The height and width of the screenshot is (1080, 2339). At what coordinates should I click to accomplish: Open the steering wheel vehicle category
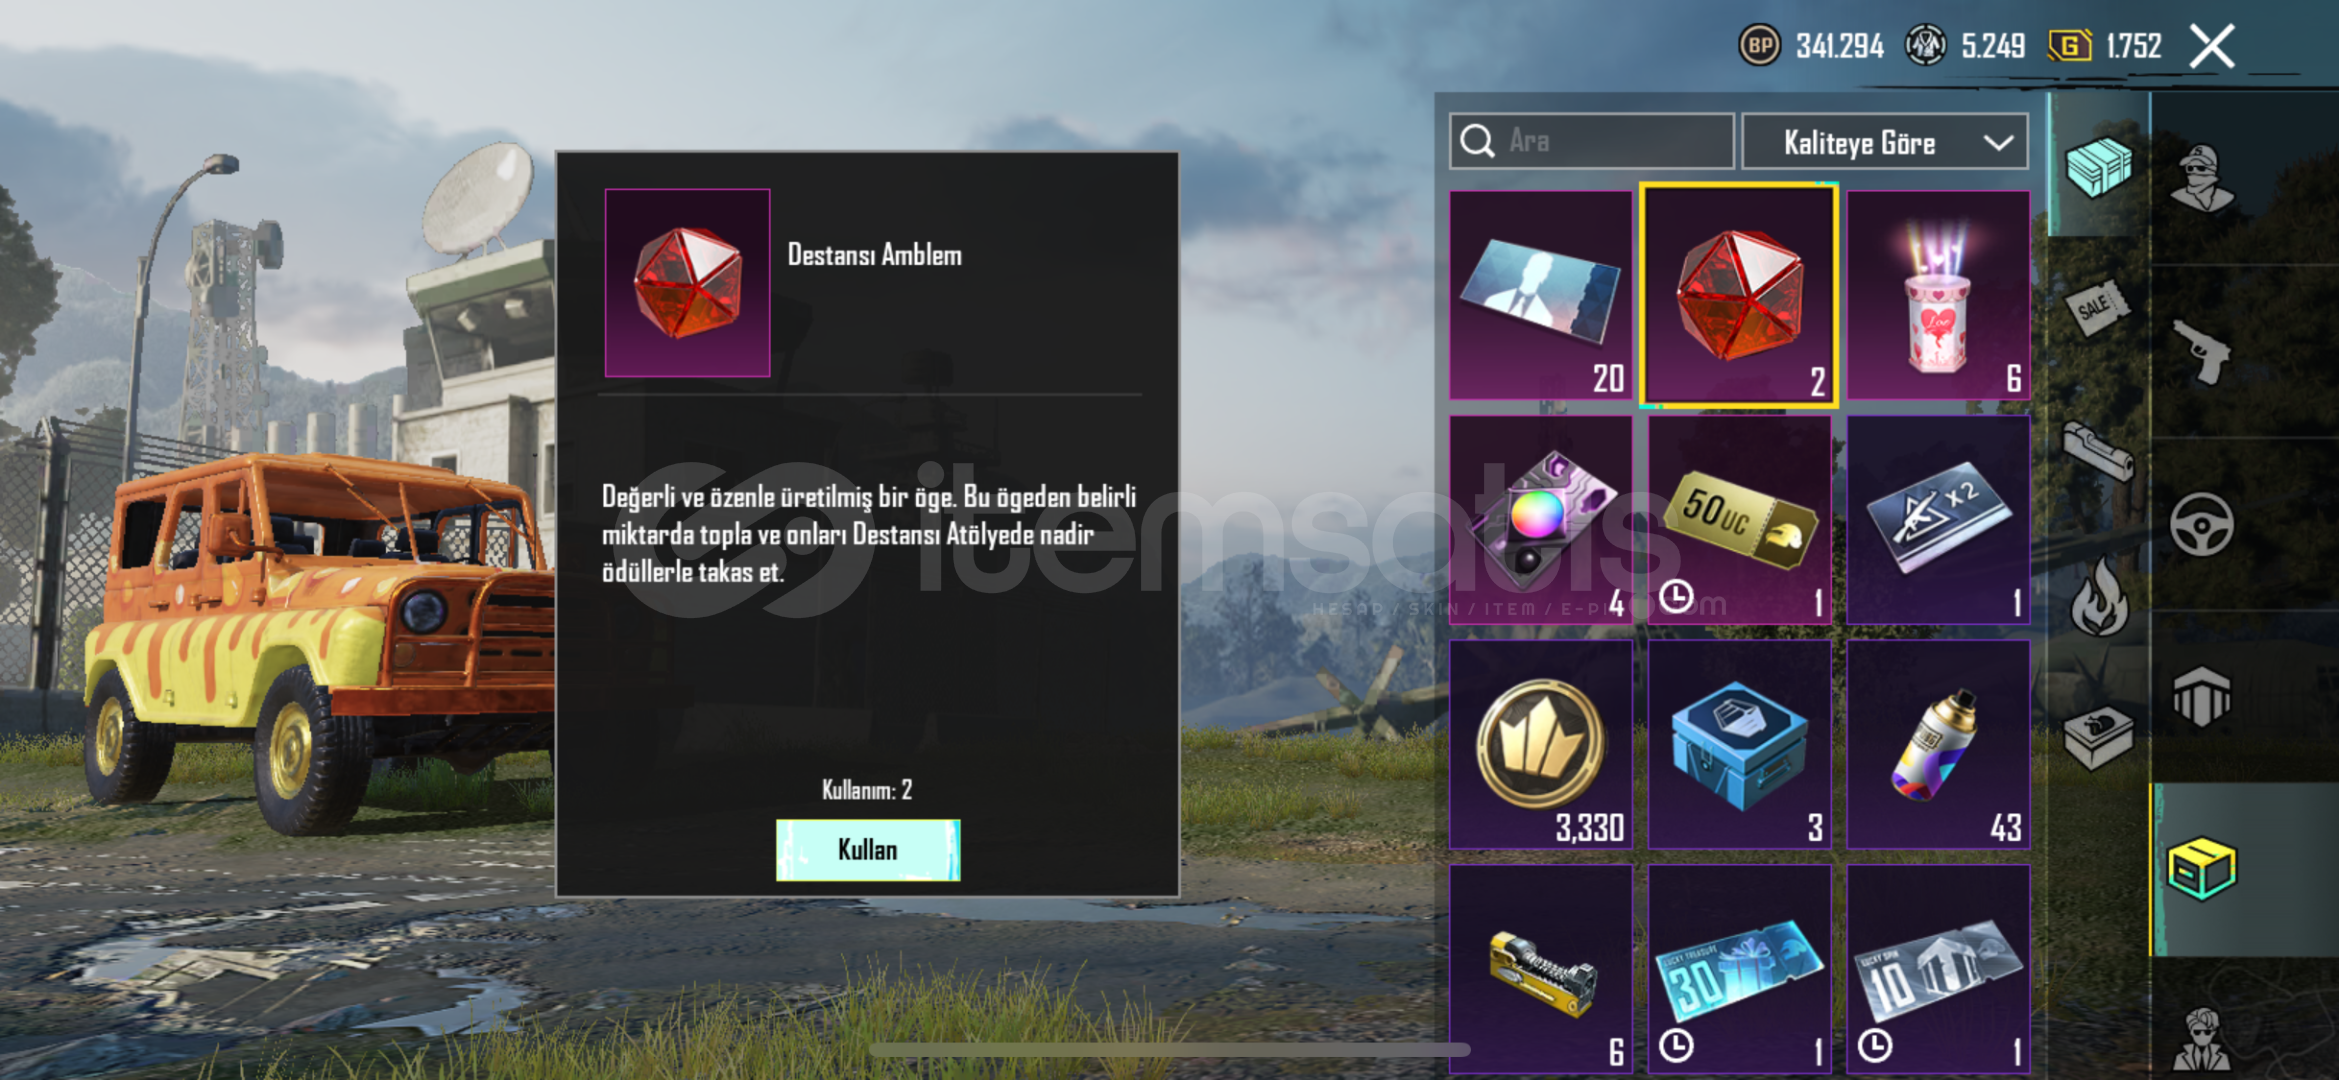(2201, 524)
